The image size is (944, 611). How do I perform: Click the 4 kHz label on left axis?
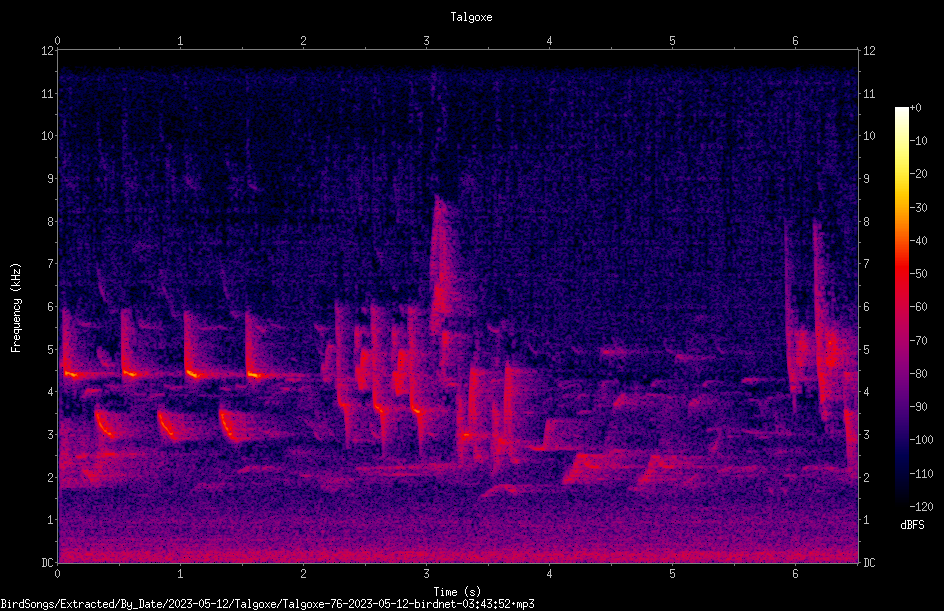coord(51,392)
